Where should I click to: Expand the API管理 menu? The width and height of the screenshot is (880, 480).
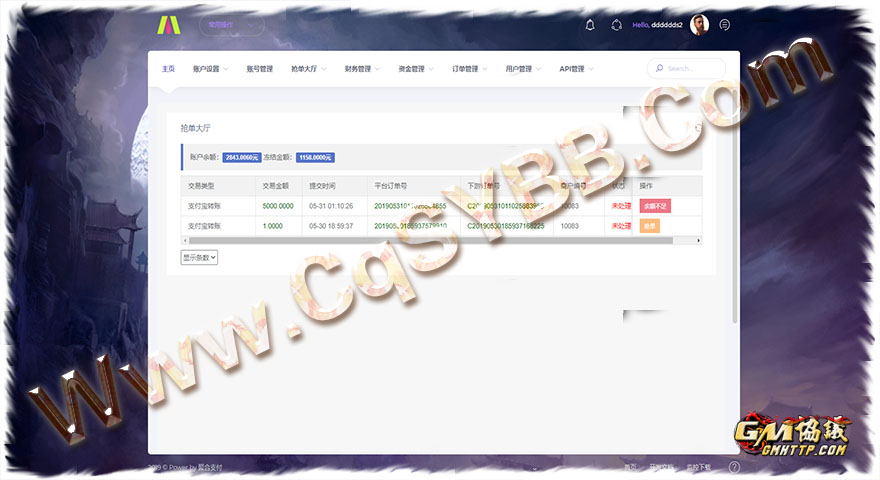pyautogui.click(x=576, y=68)
